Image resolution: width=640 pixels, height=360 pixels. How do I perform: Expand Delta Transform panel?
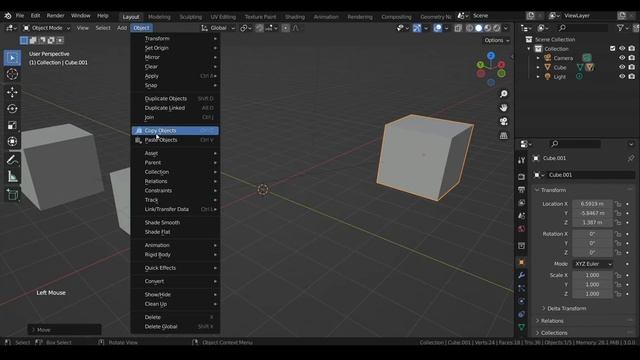(567, 309)
